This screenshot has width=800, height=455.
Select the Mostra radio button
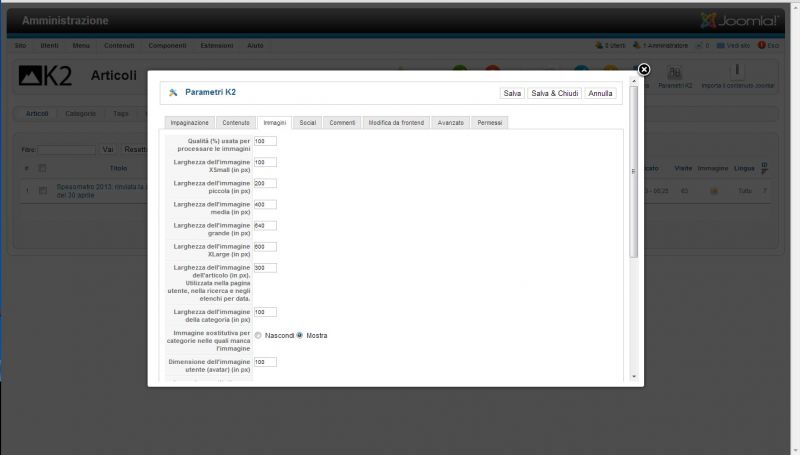(299, 335)
